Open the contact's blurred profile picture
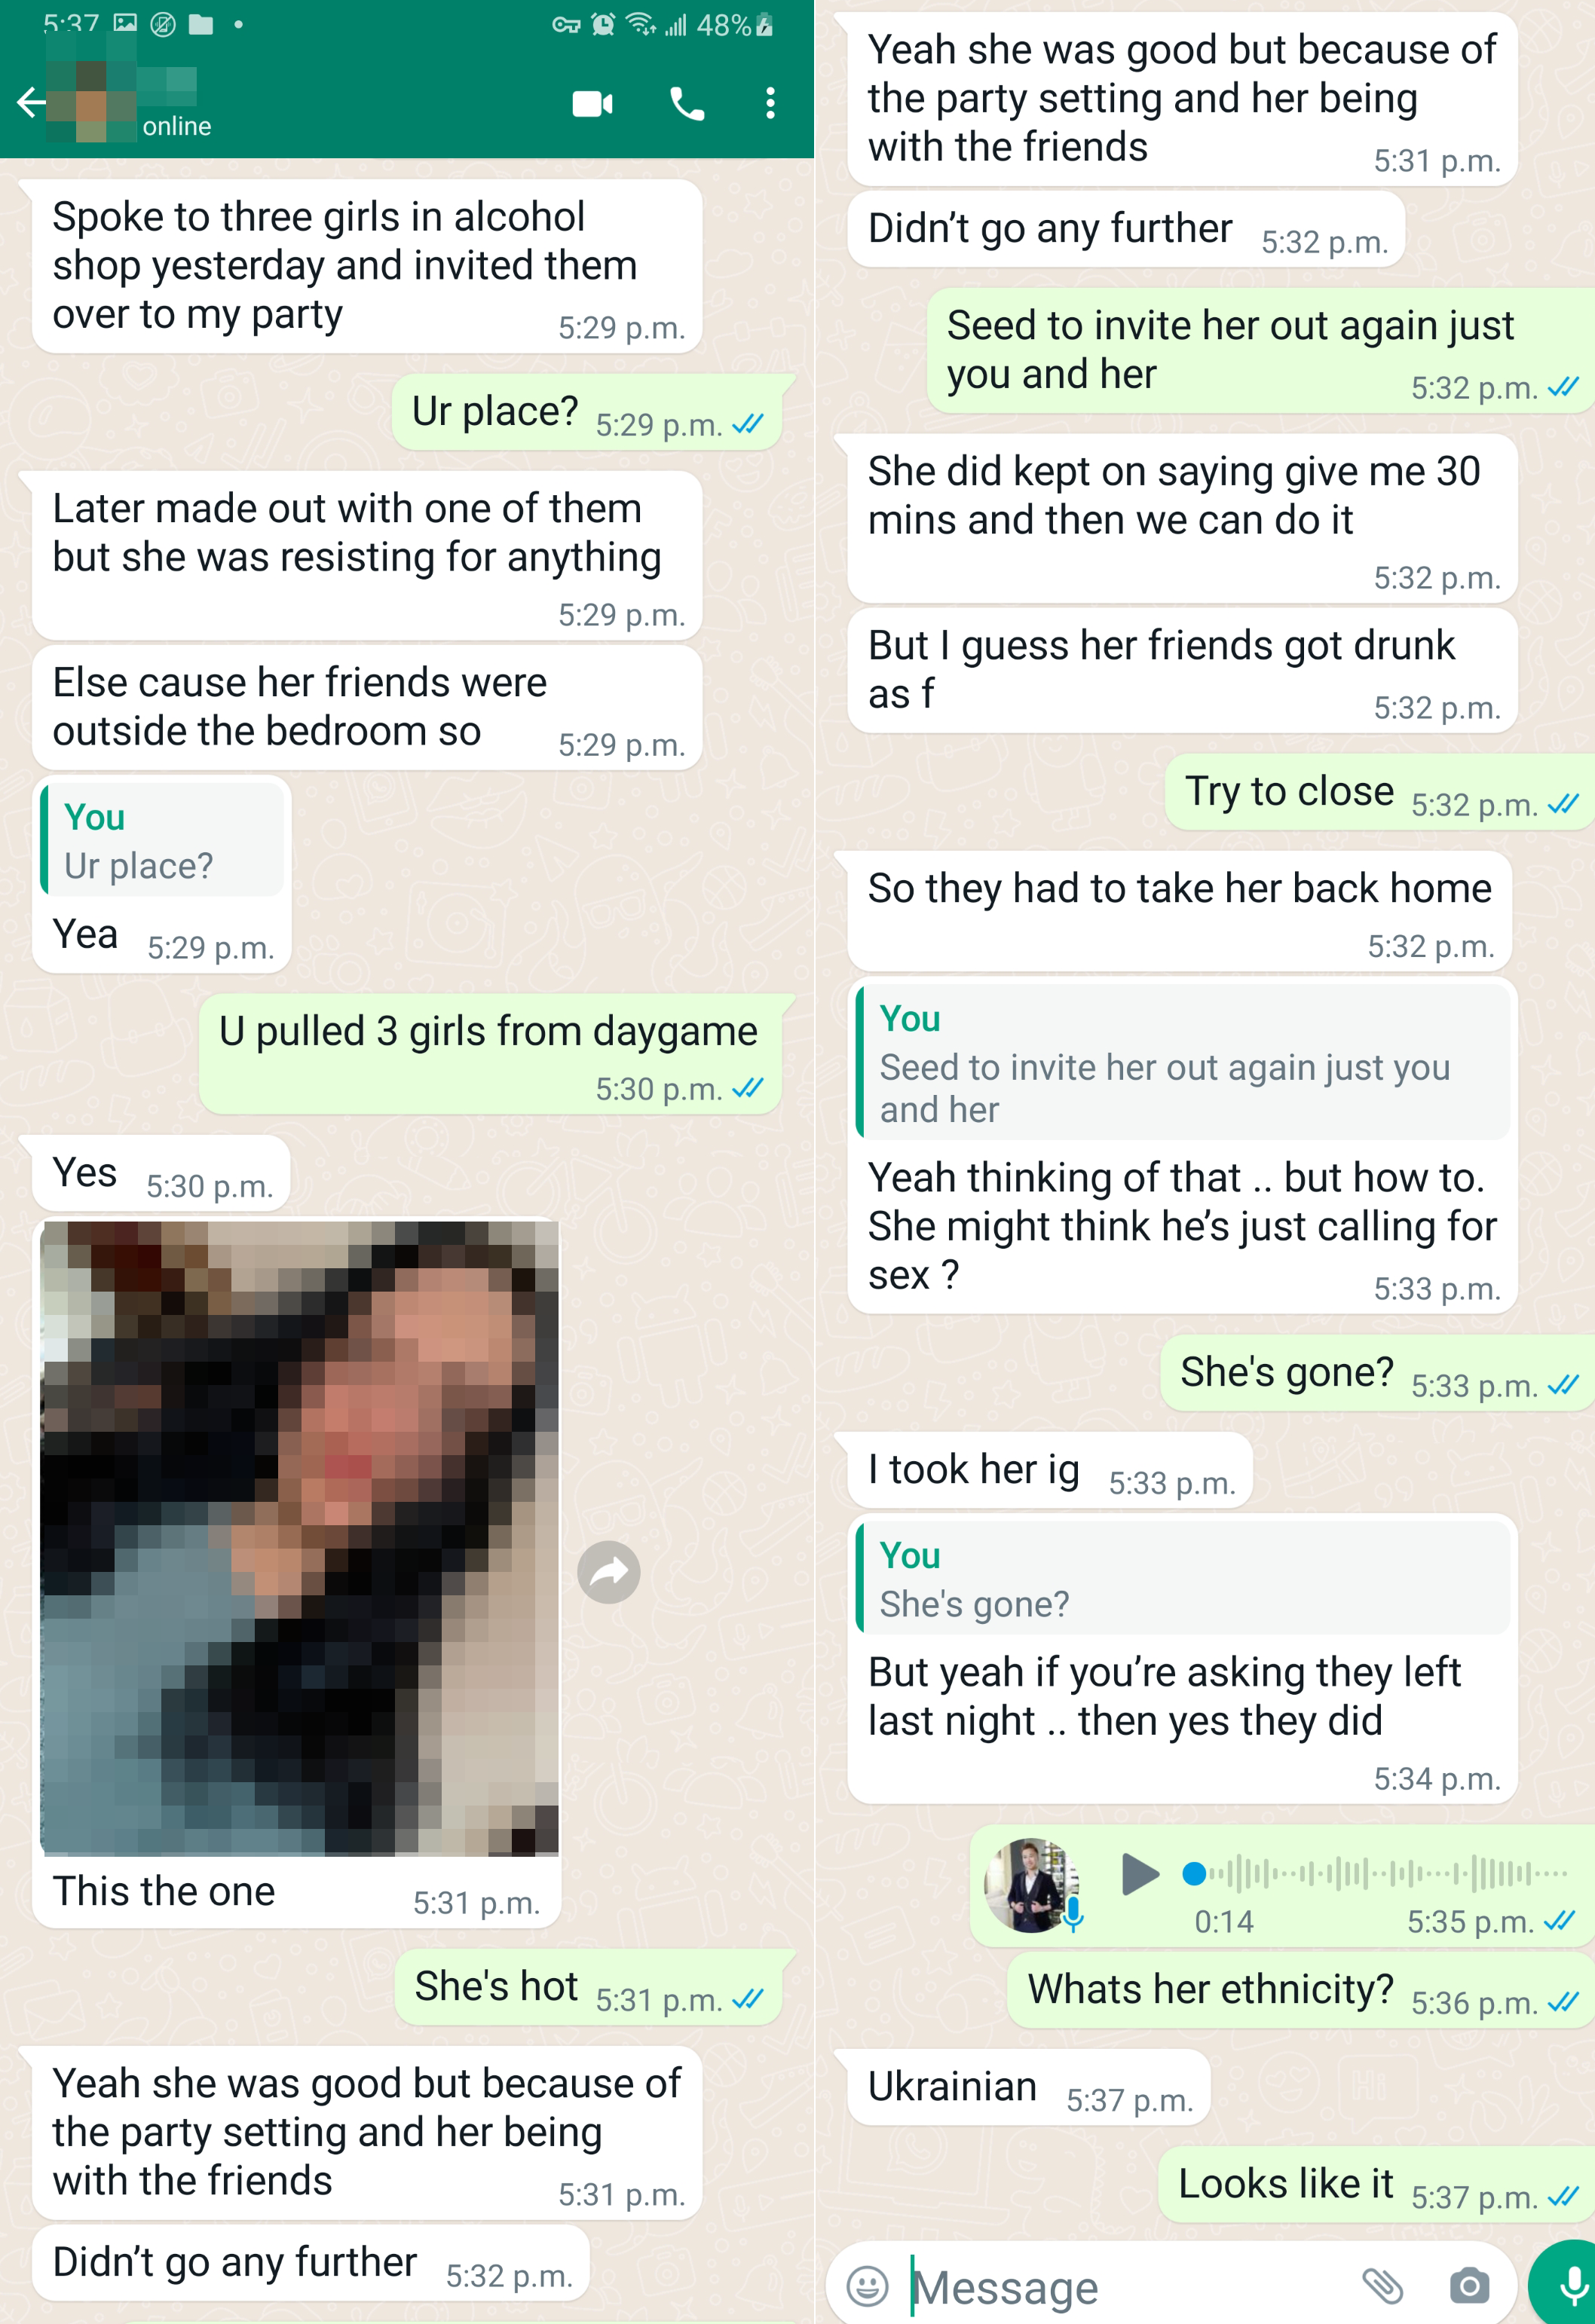The width and height of the screenshot is (1595, 2324). tap(90, 102)
